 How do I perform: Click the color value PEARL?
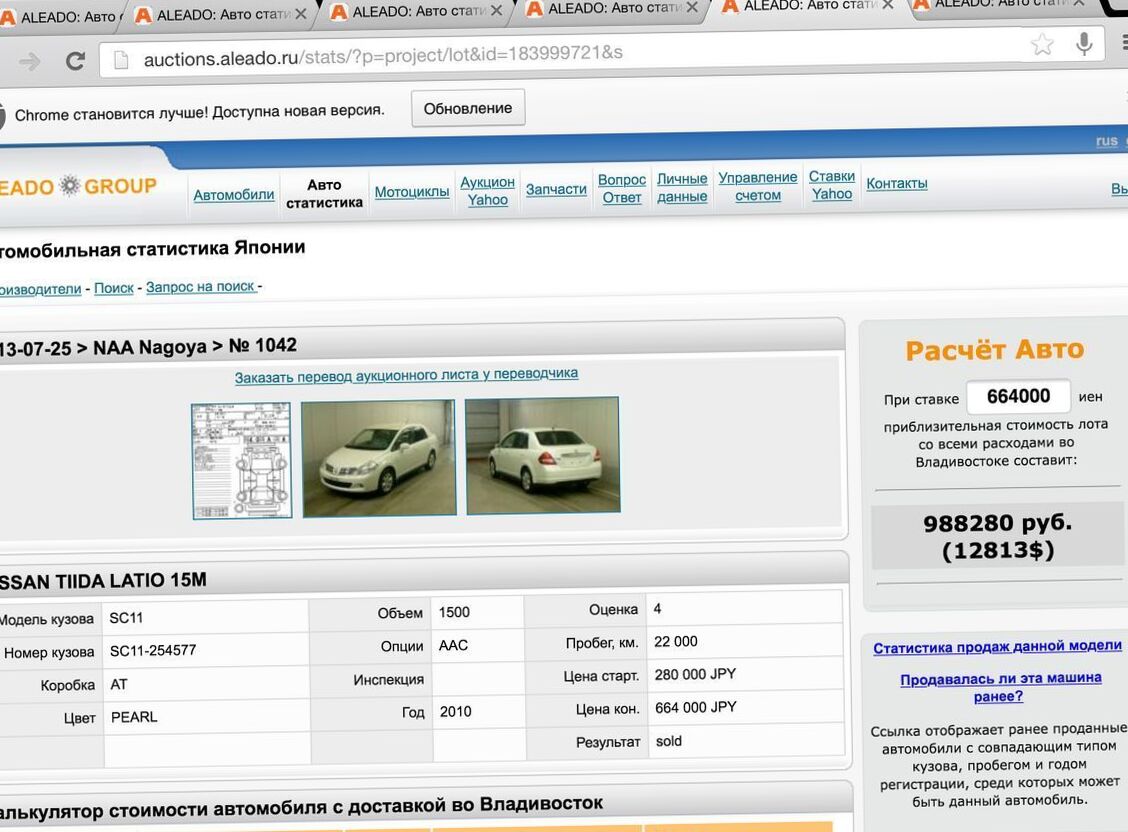(134, 717)
